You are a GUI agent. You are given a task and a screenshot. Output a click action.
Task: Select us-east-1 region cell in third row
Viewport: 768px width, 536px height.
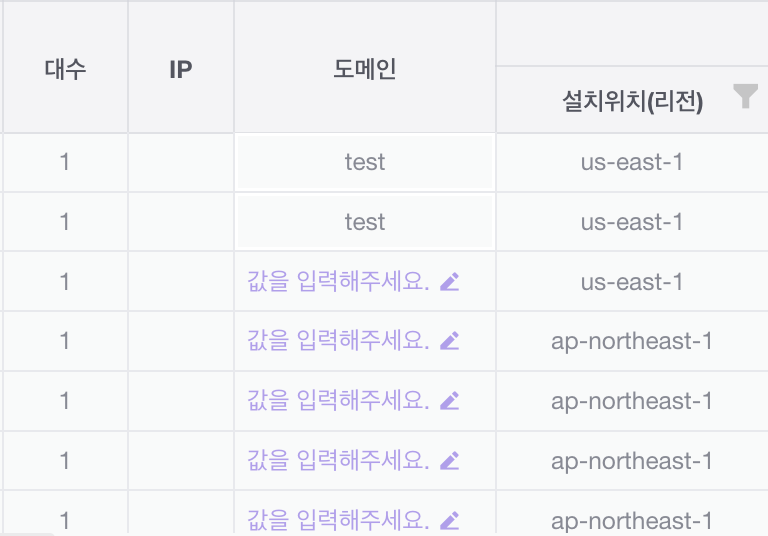coord(632,282)
